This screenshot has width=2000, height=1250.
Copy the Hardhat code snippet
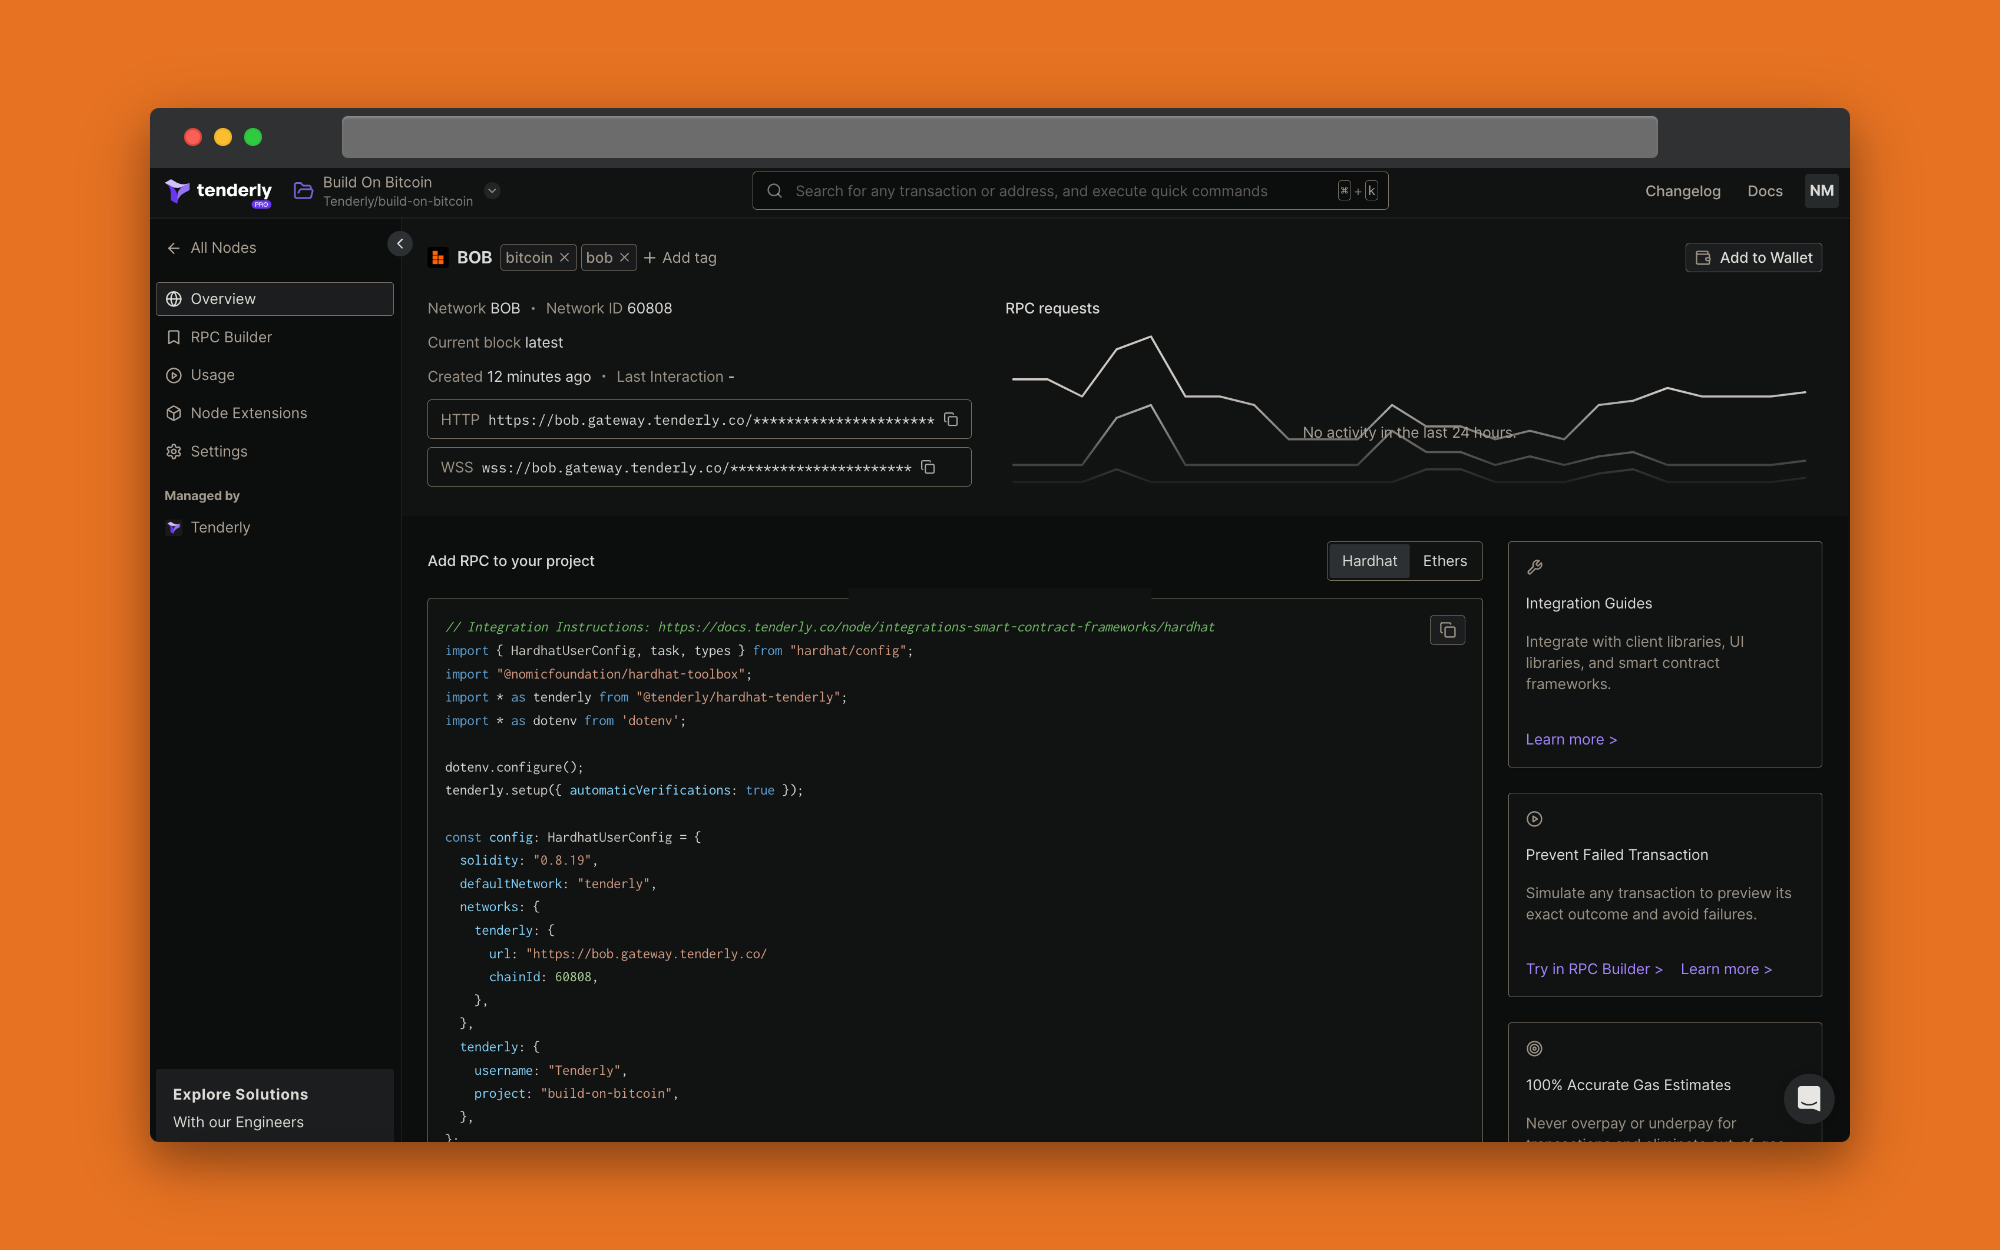[1447, 630]
